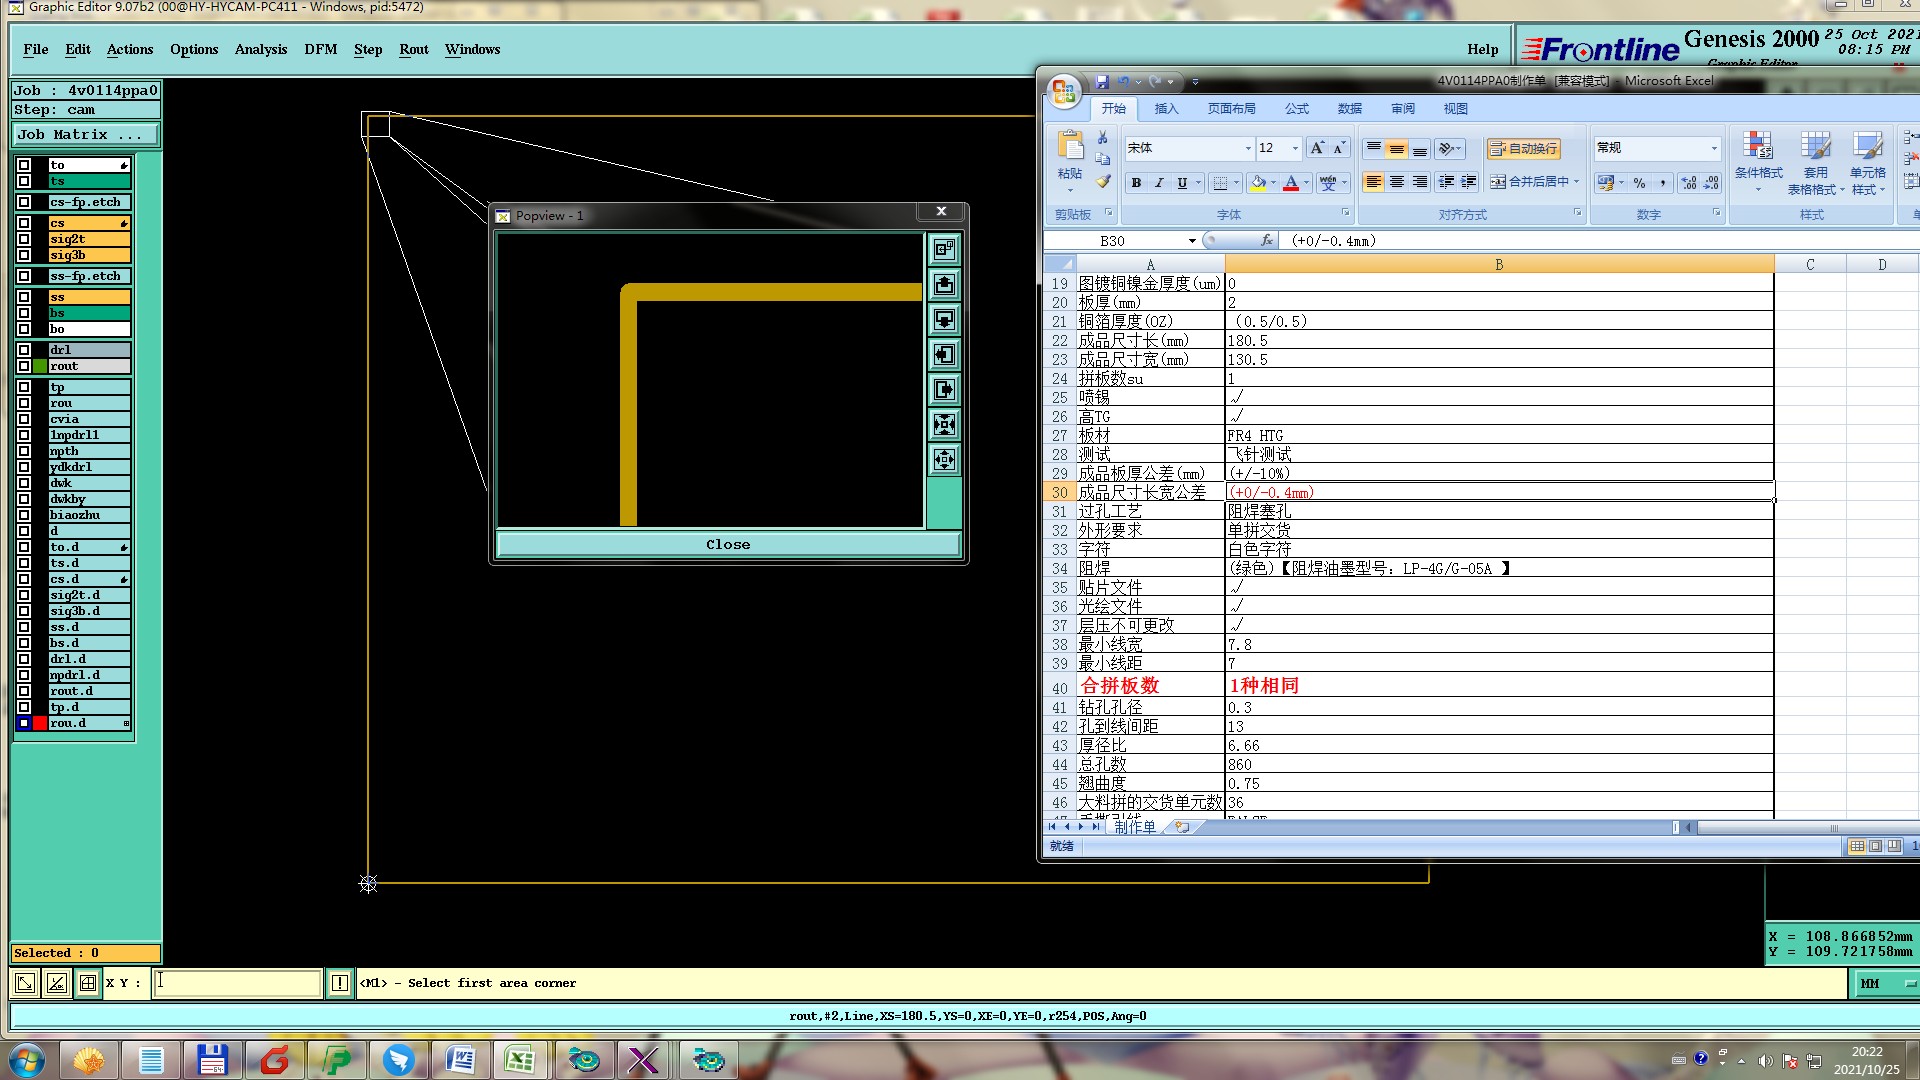
Task: Expand font size dropdown in Excel
Action: [x=1295, y=148]
